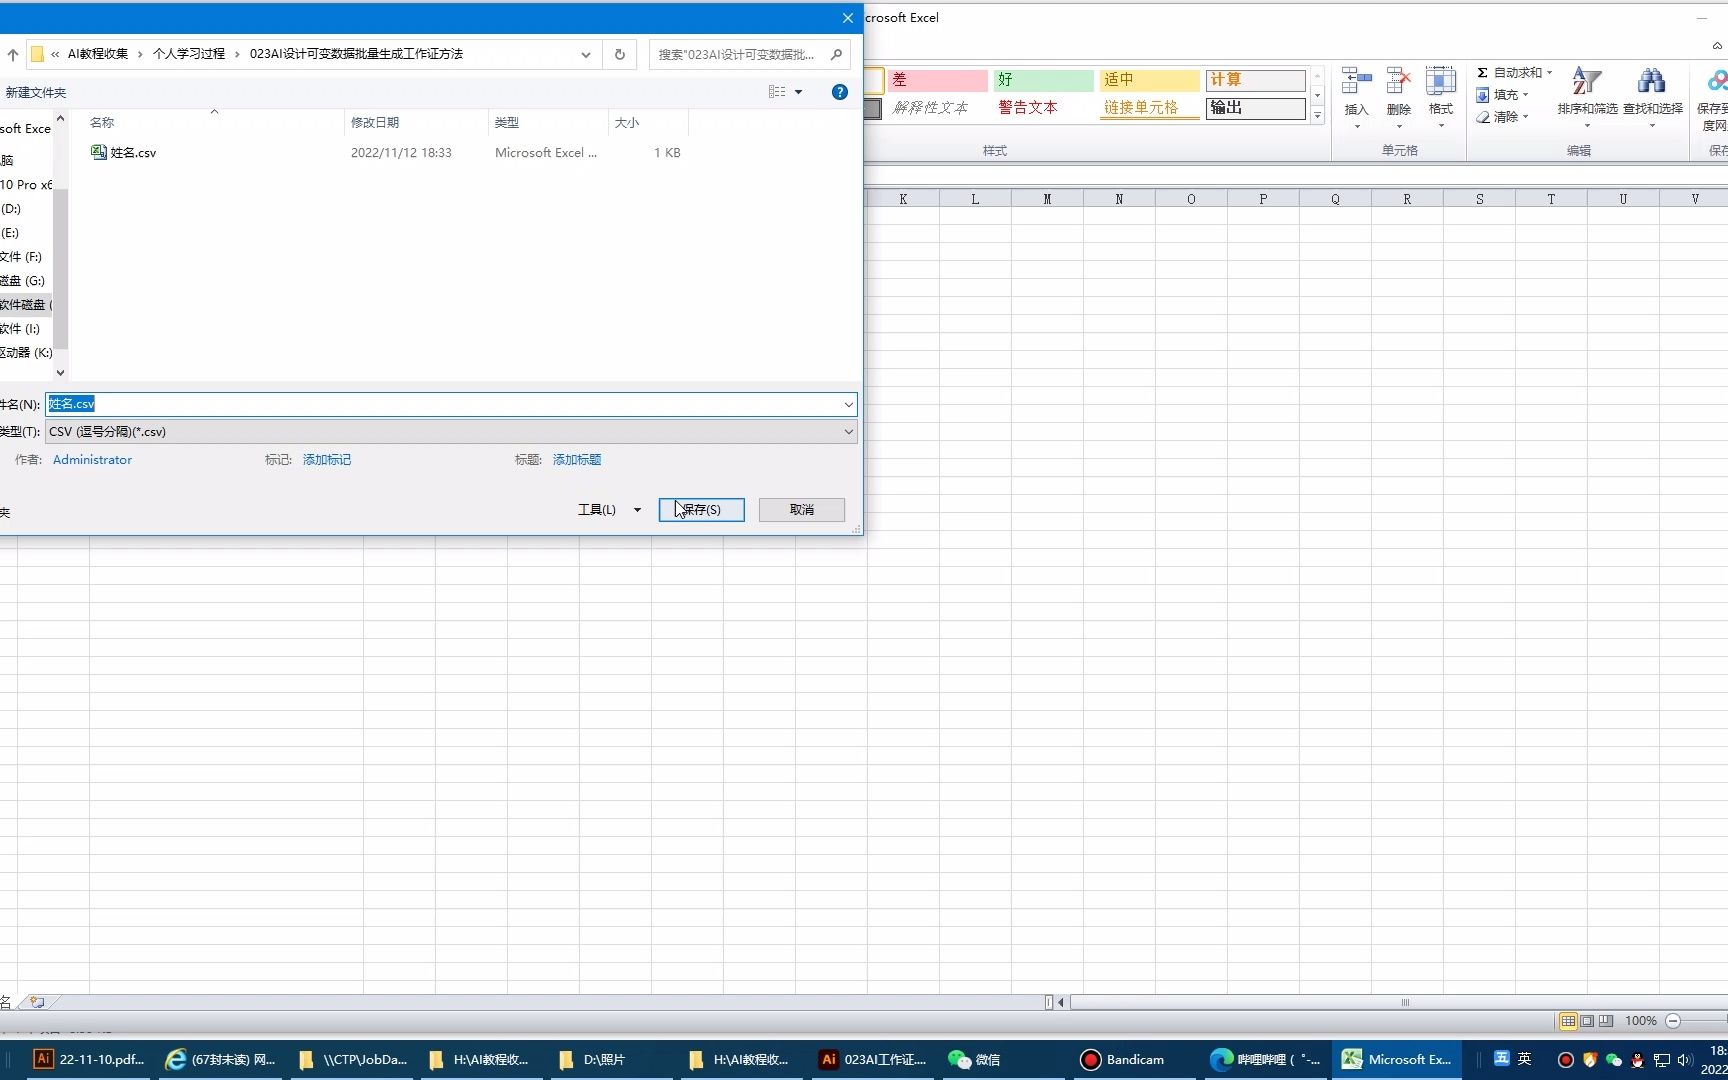Select 个人学习过程 in the breadcrumb path
Screen dimensions: 1728x1080
pos(189,54)
